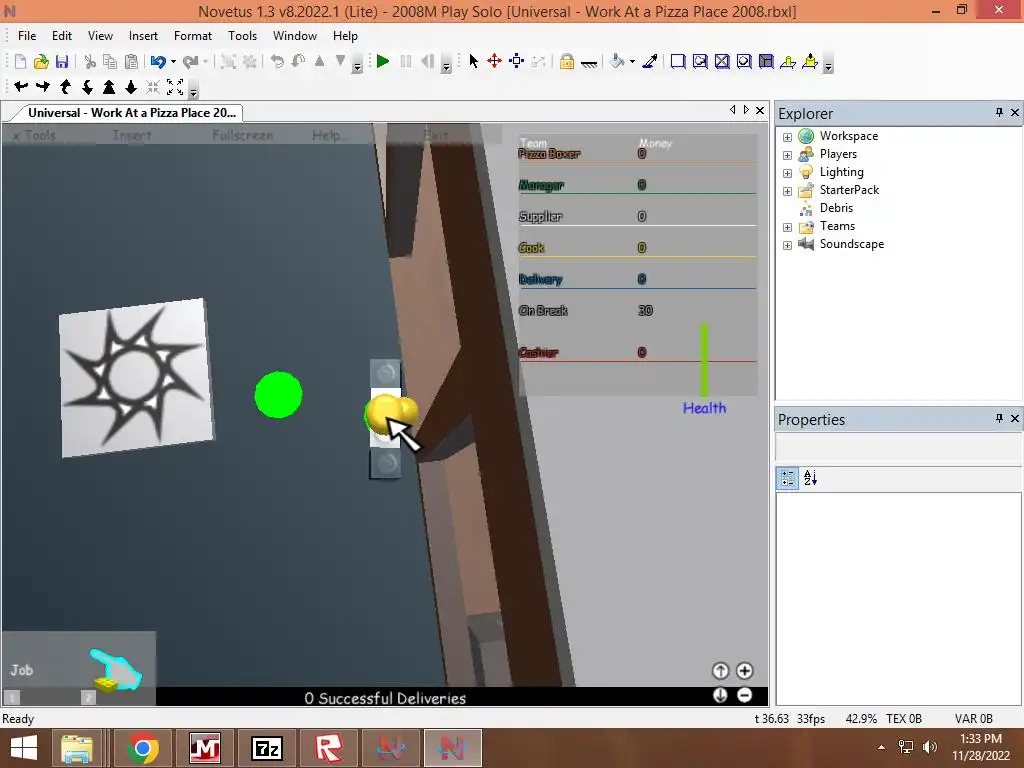Click the in-game Exit button
Viewport: 1024px width, 768px height.
(436, 135)
